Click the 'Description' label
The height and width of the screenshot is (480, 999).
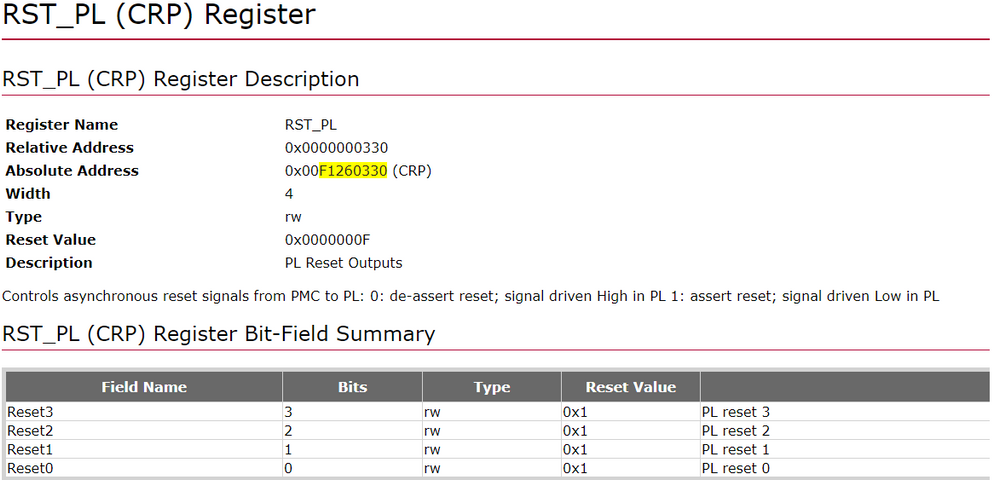(49, 263)
